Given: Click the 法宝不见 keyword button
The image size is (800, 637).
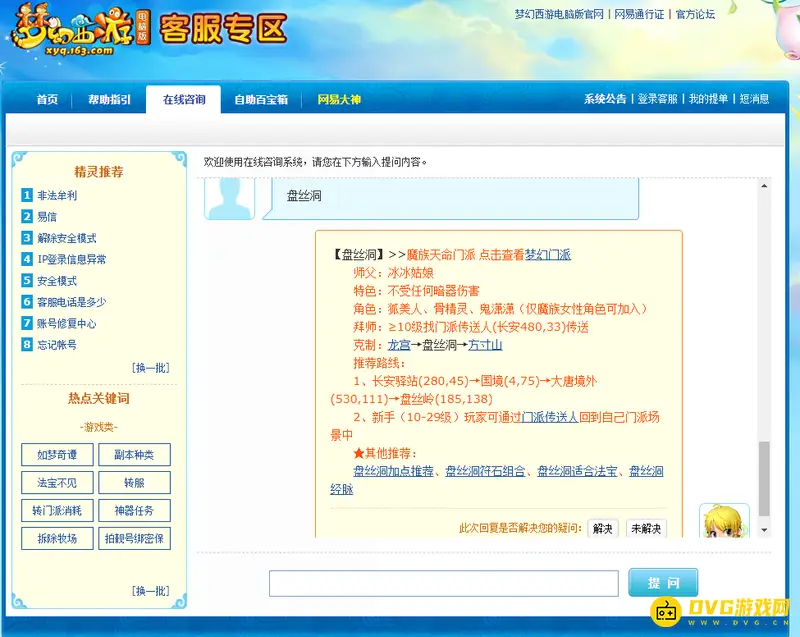Looking at the screenshot, I should point(57,482).
